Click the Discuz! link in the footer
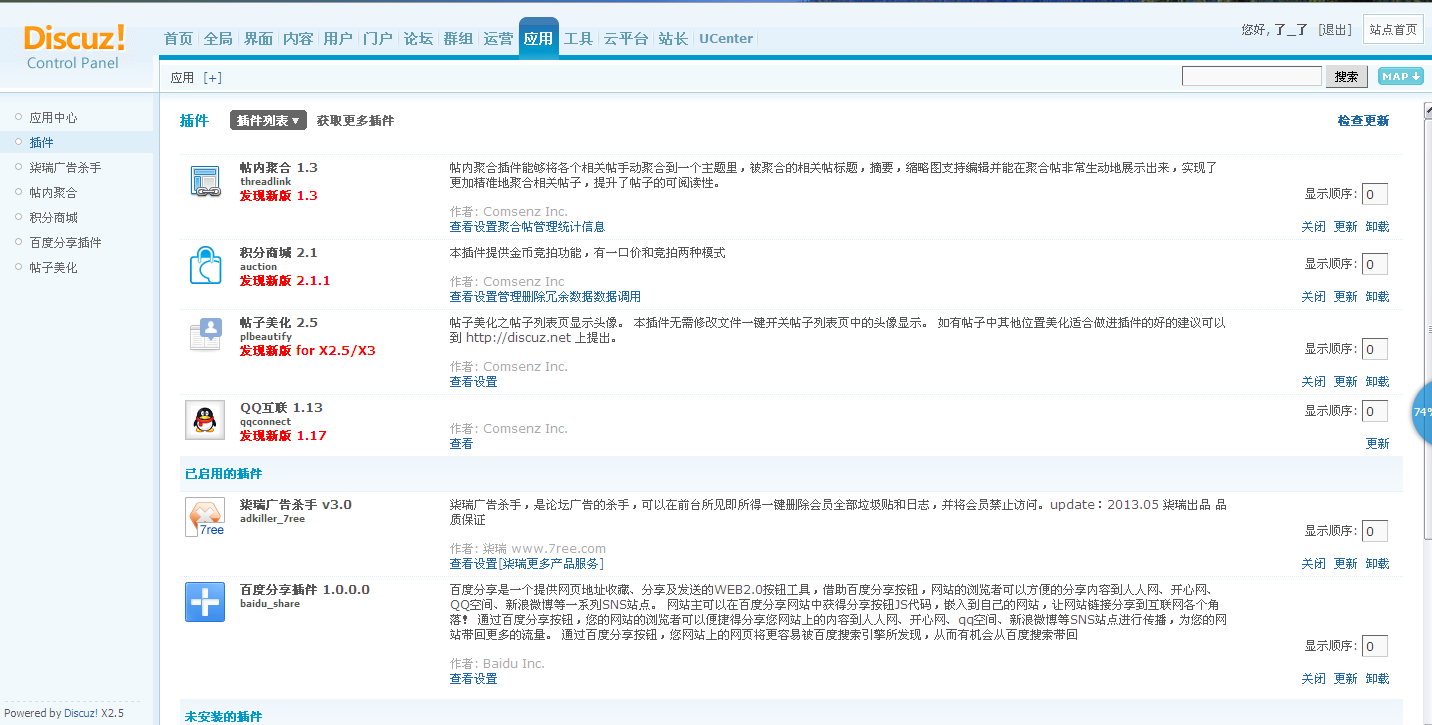The width and height of the screenshot is (1432, 725). point(81,713)
